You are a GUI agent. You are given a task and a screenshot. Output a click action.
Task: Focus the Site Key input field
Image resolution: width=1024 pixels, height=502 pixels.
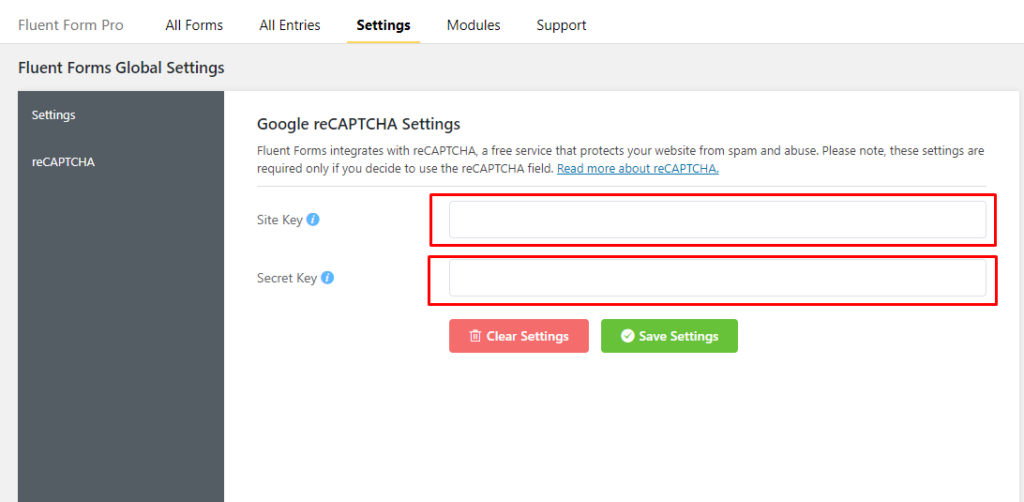point(717,219)
